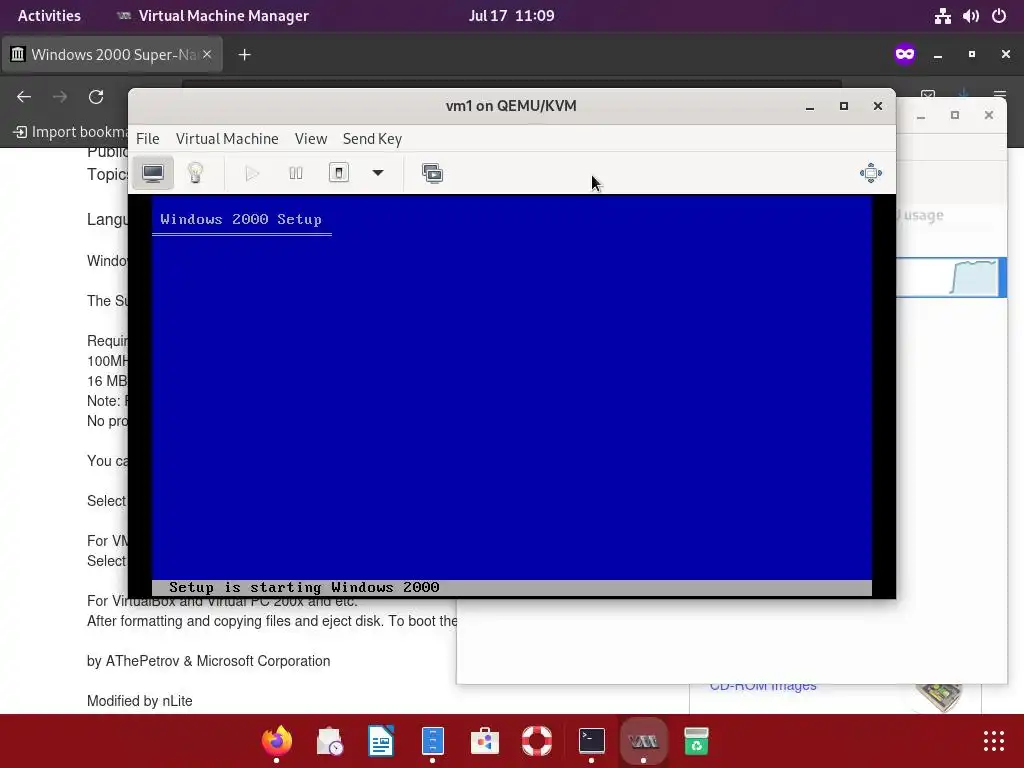Show virtual hardware details lightbulb
This screenshot has width=1024, height=768.
click(195, 173)
